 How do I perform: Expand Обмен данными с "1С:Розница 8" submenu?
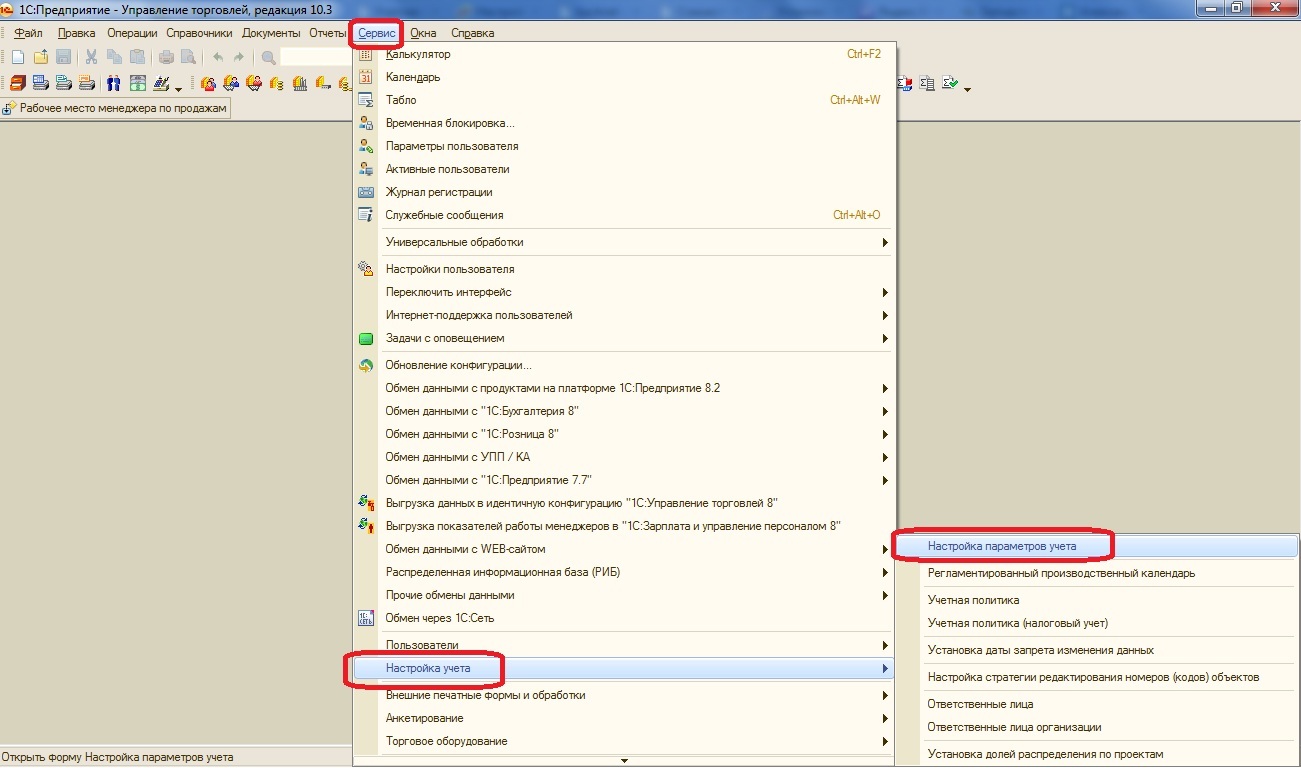[625, 434]
